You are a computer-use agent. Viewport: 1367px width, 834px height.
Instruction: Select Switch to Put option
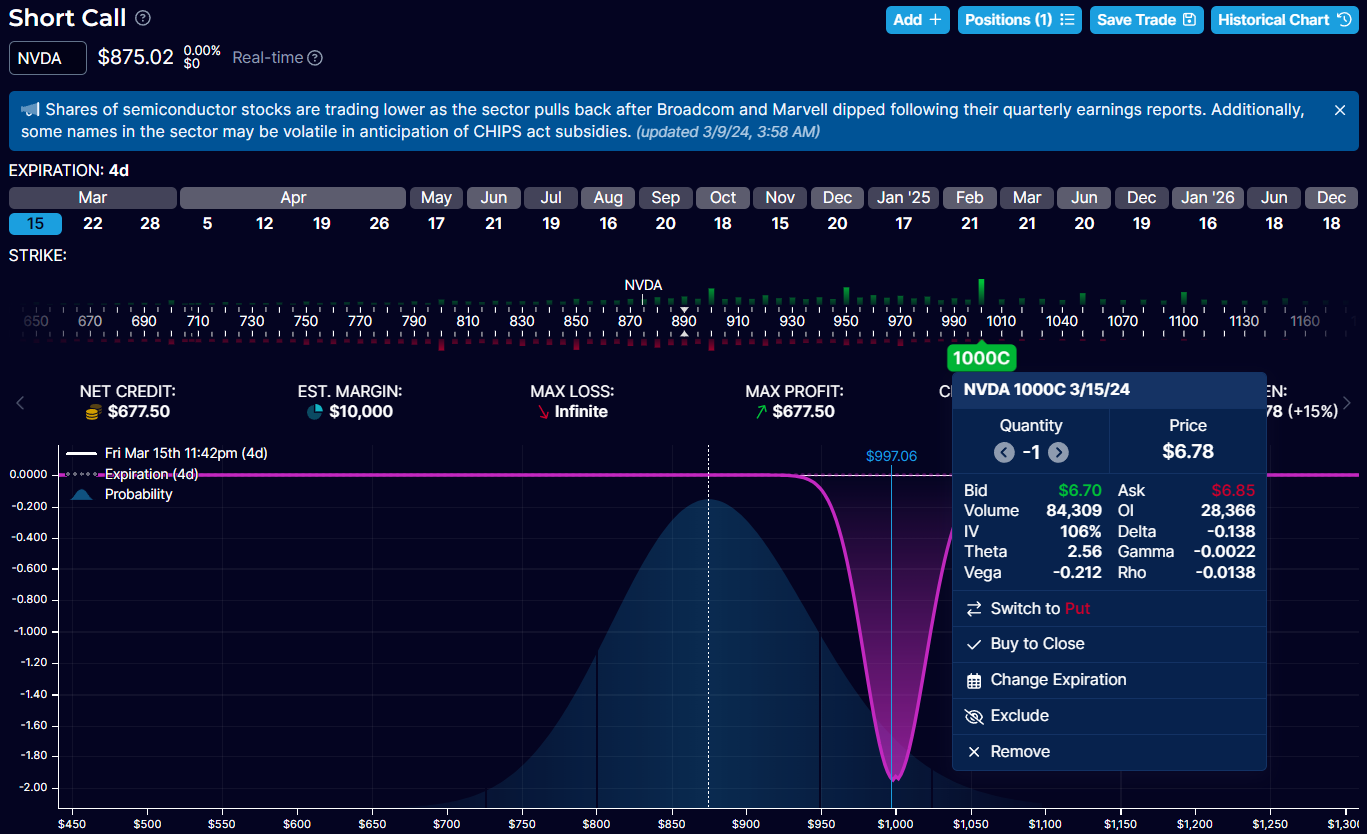[1109, 608]
